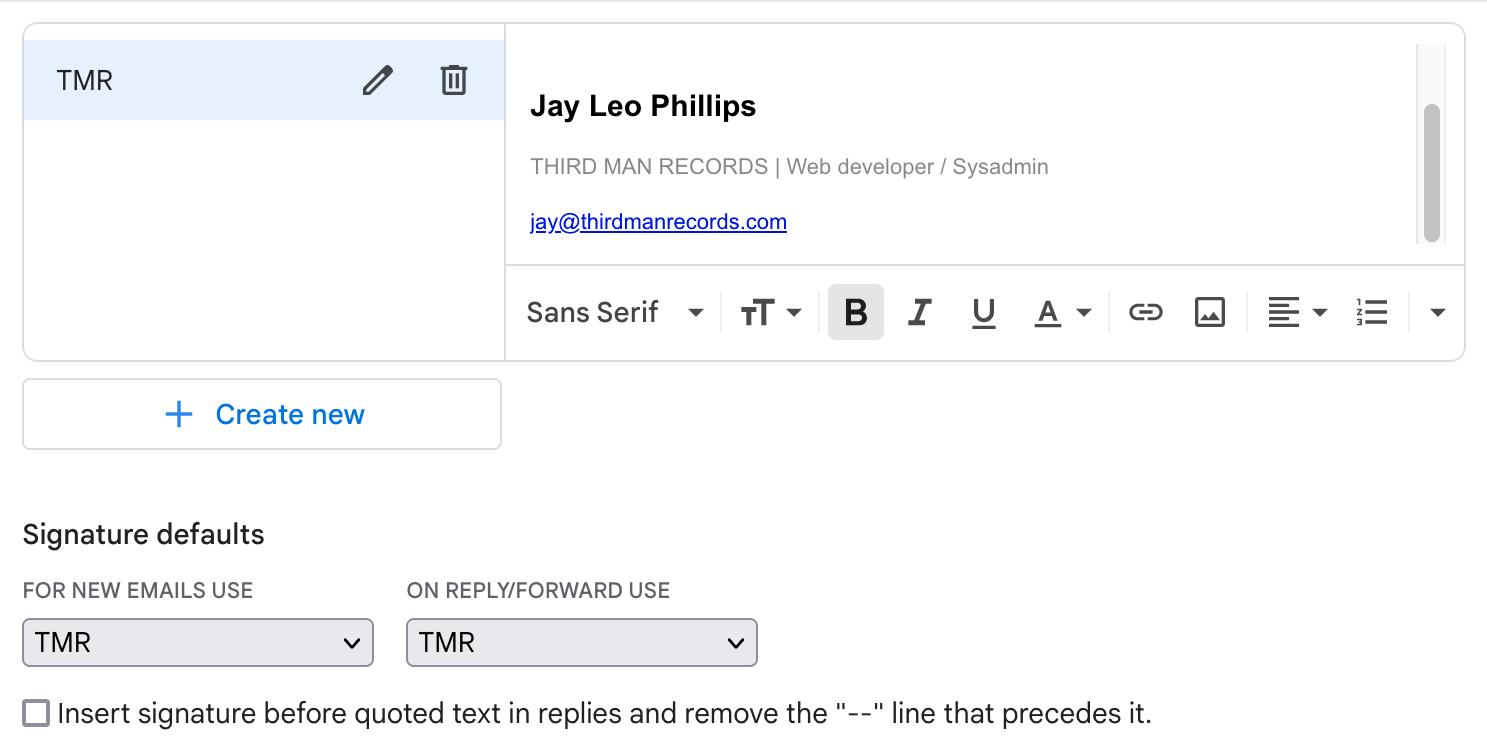Open the On Reply/Forward Use dropdown
Screen dimensions: 1487x748
coord(582,643)
